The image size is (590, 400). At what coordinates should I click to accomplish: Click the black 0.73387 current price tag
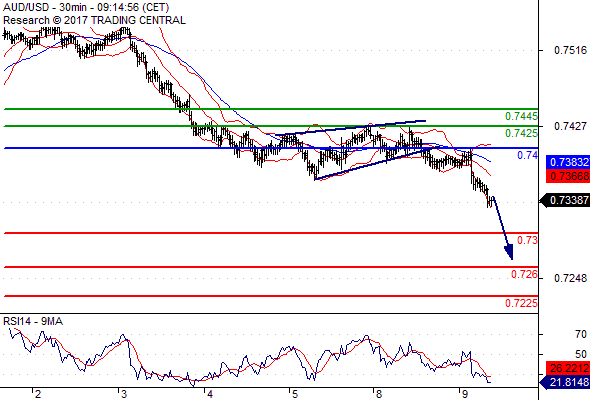(x=565, y=200)
